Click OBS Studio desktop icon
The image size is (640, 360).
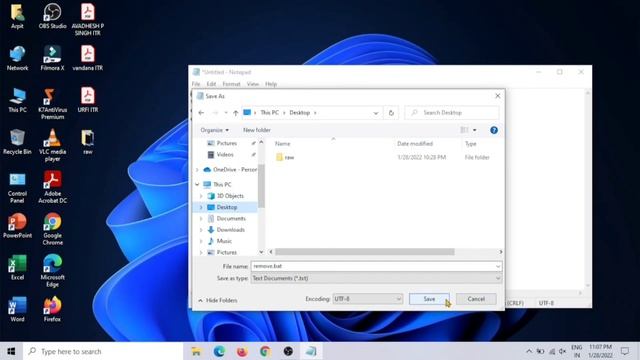[x=52, y=16]
